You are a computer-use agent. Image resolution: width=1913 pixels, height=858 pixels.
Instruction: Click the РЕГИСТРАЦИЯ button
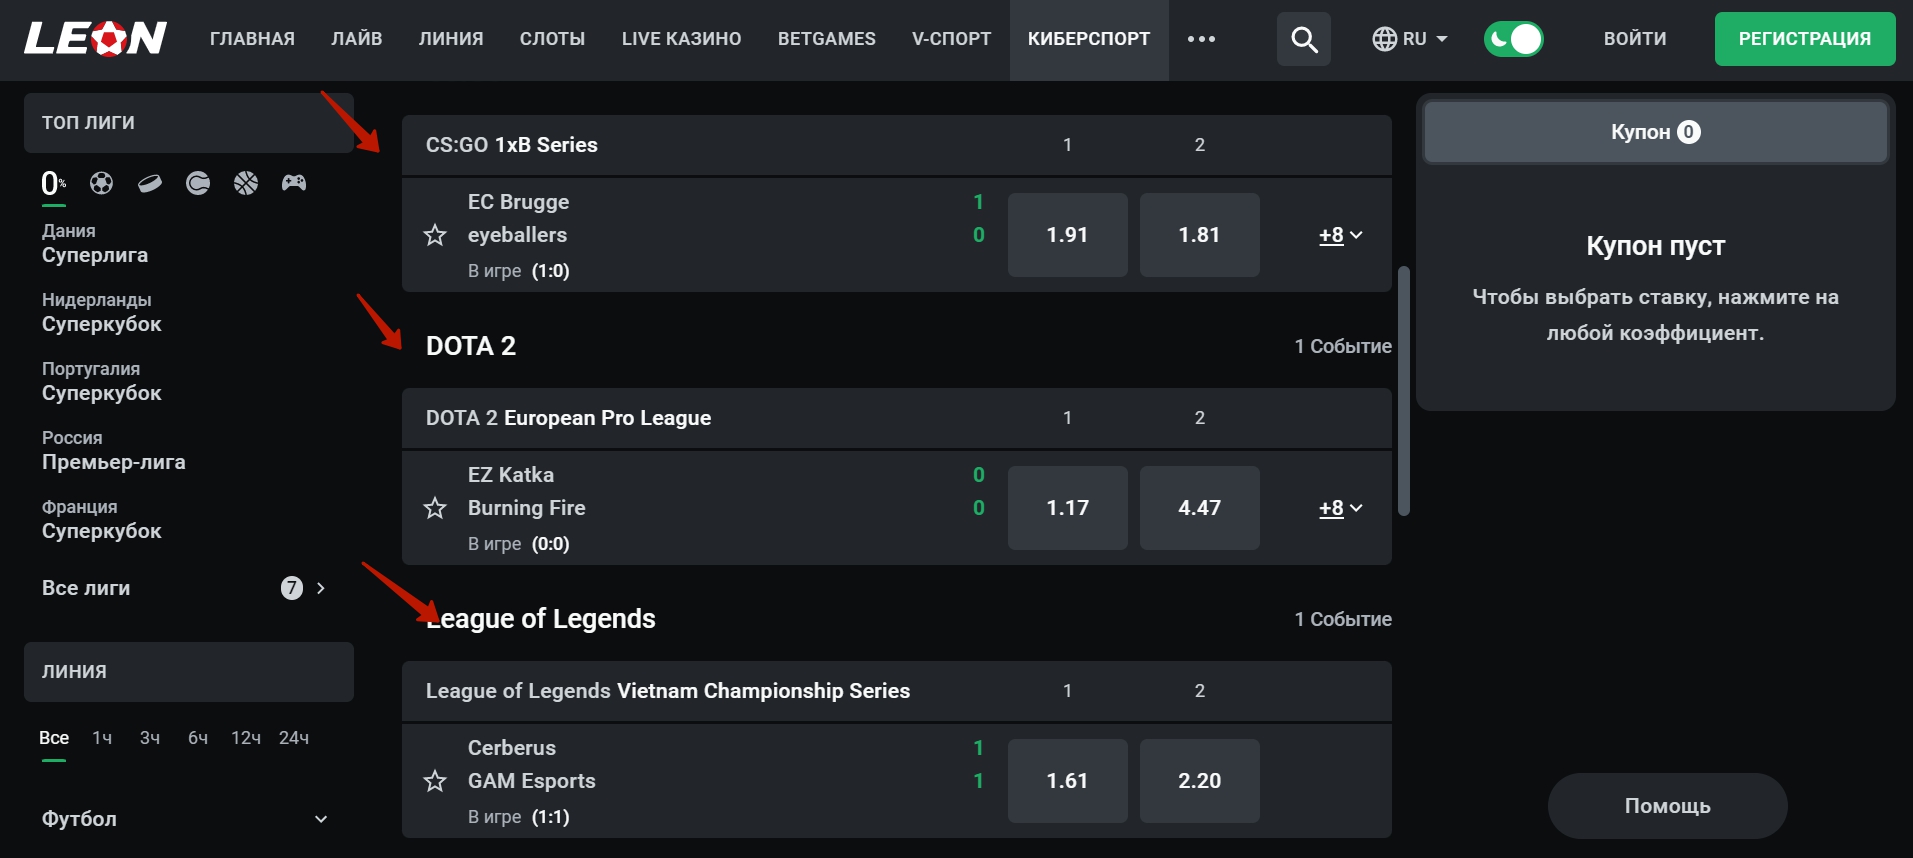point(1804,39)
